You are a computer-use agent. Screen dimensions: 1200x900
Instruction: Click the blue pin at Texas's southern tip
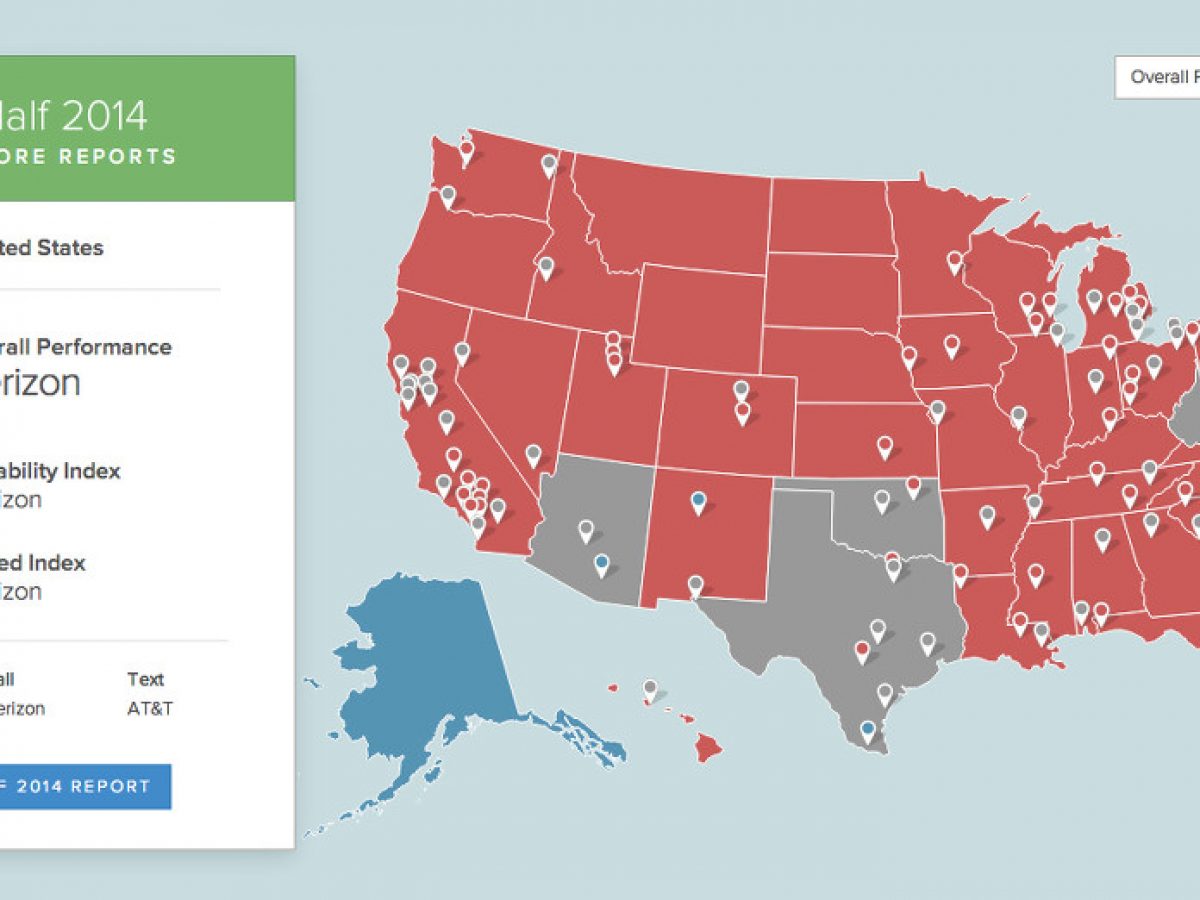(x=868, y=729)
